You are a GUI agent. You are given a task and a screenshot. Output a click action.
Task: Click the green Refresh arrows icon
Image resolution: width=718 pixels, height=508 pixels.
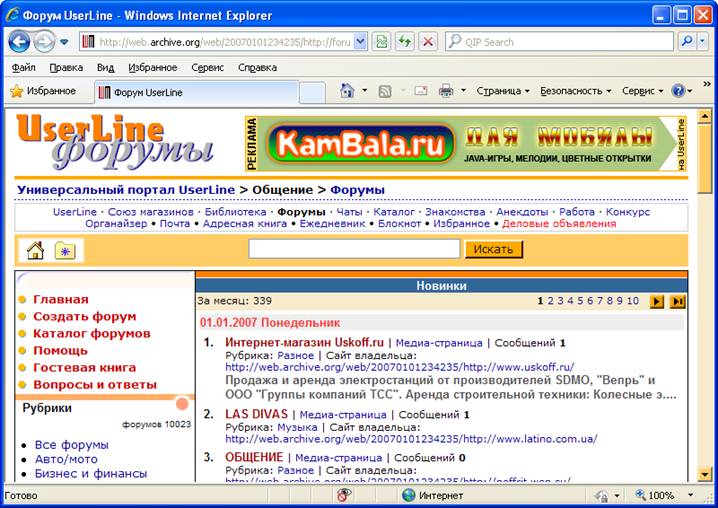pyautogui.click(x=404, y=42)
